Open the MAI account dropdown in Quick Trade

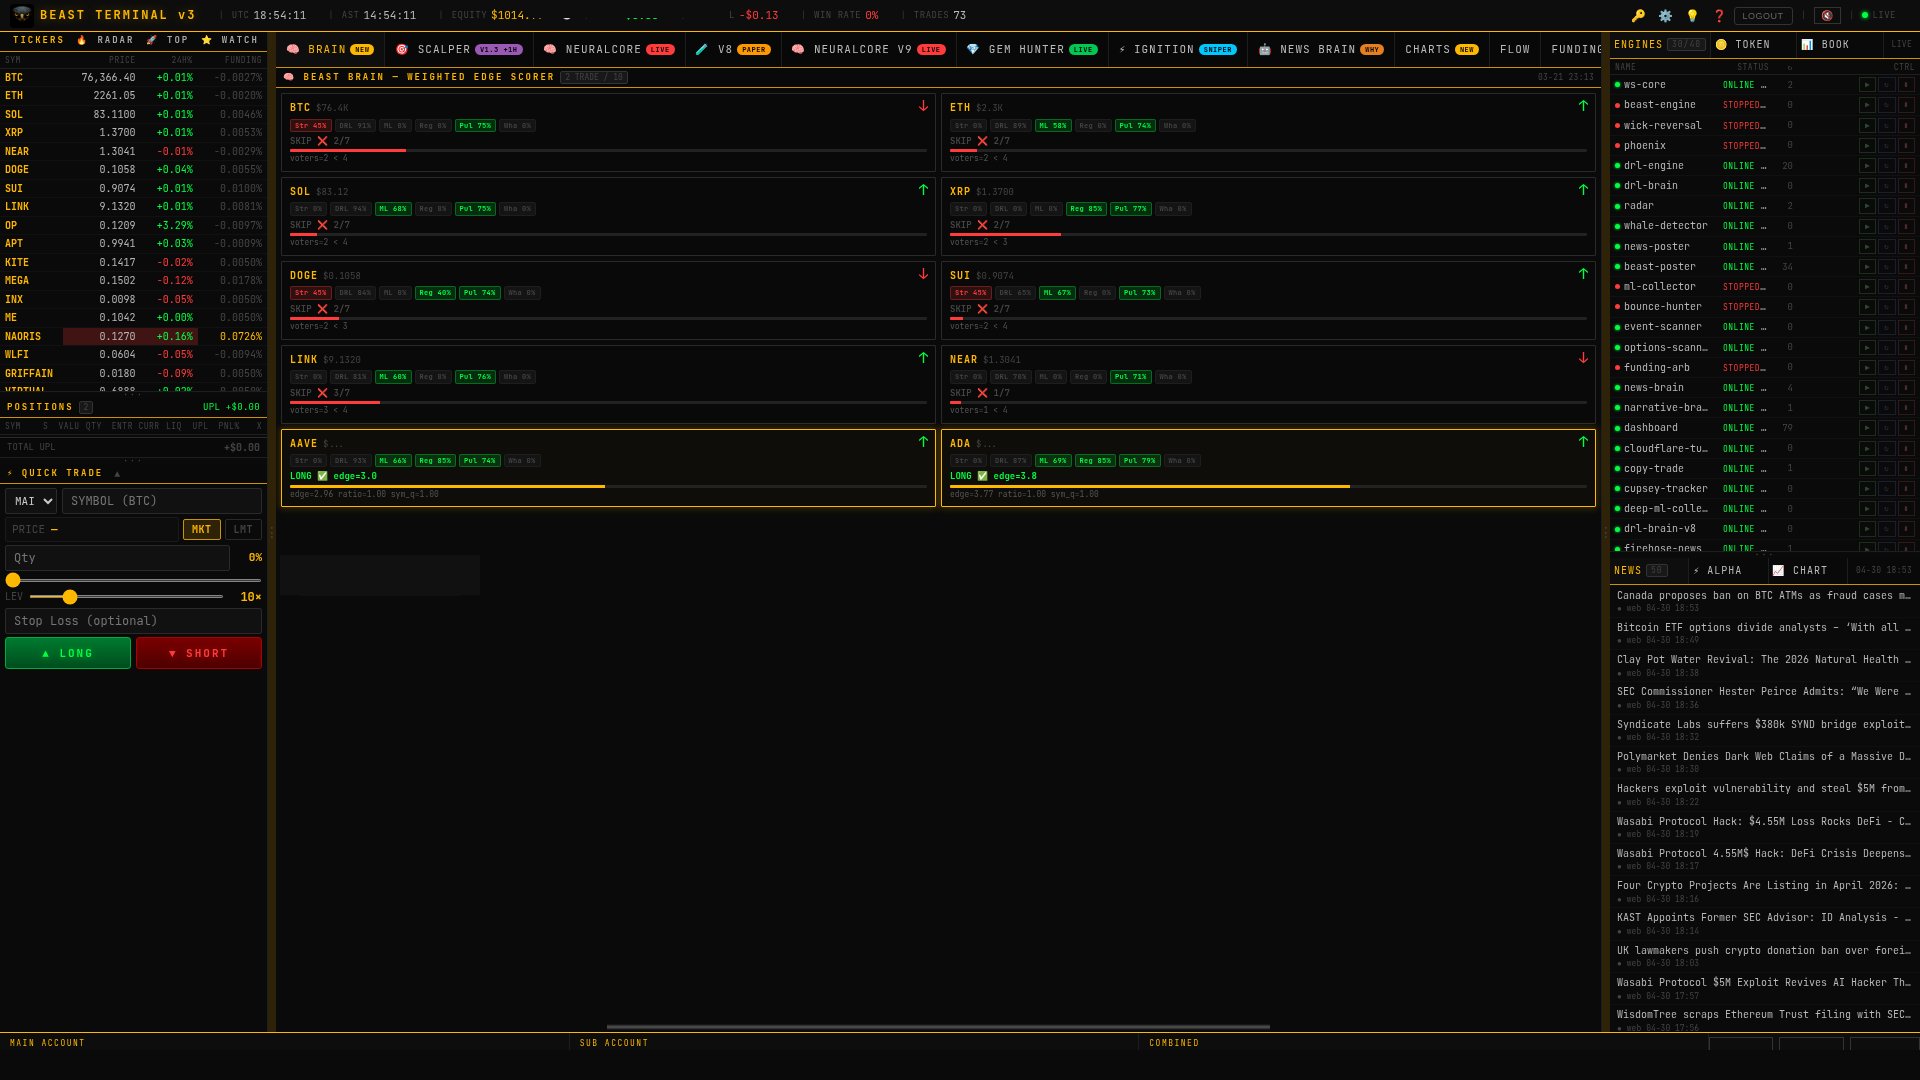[31, 501]
